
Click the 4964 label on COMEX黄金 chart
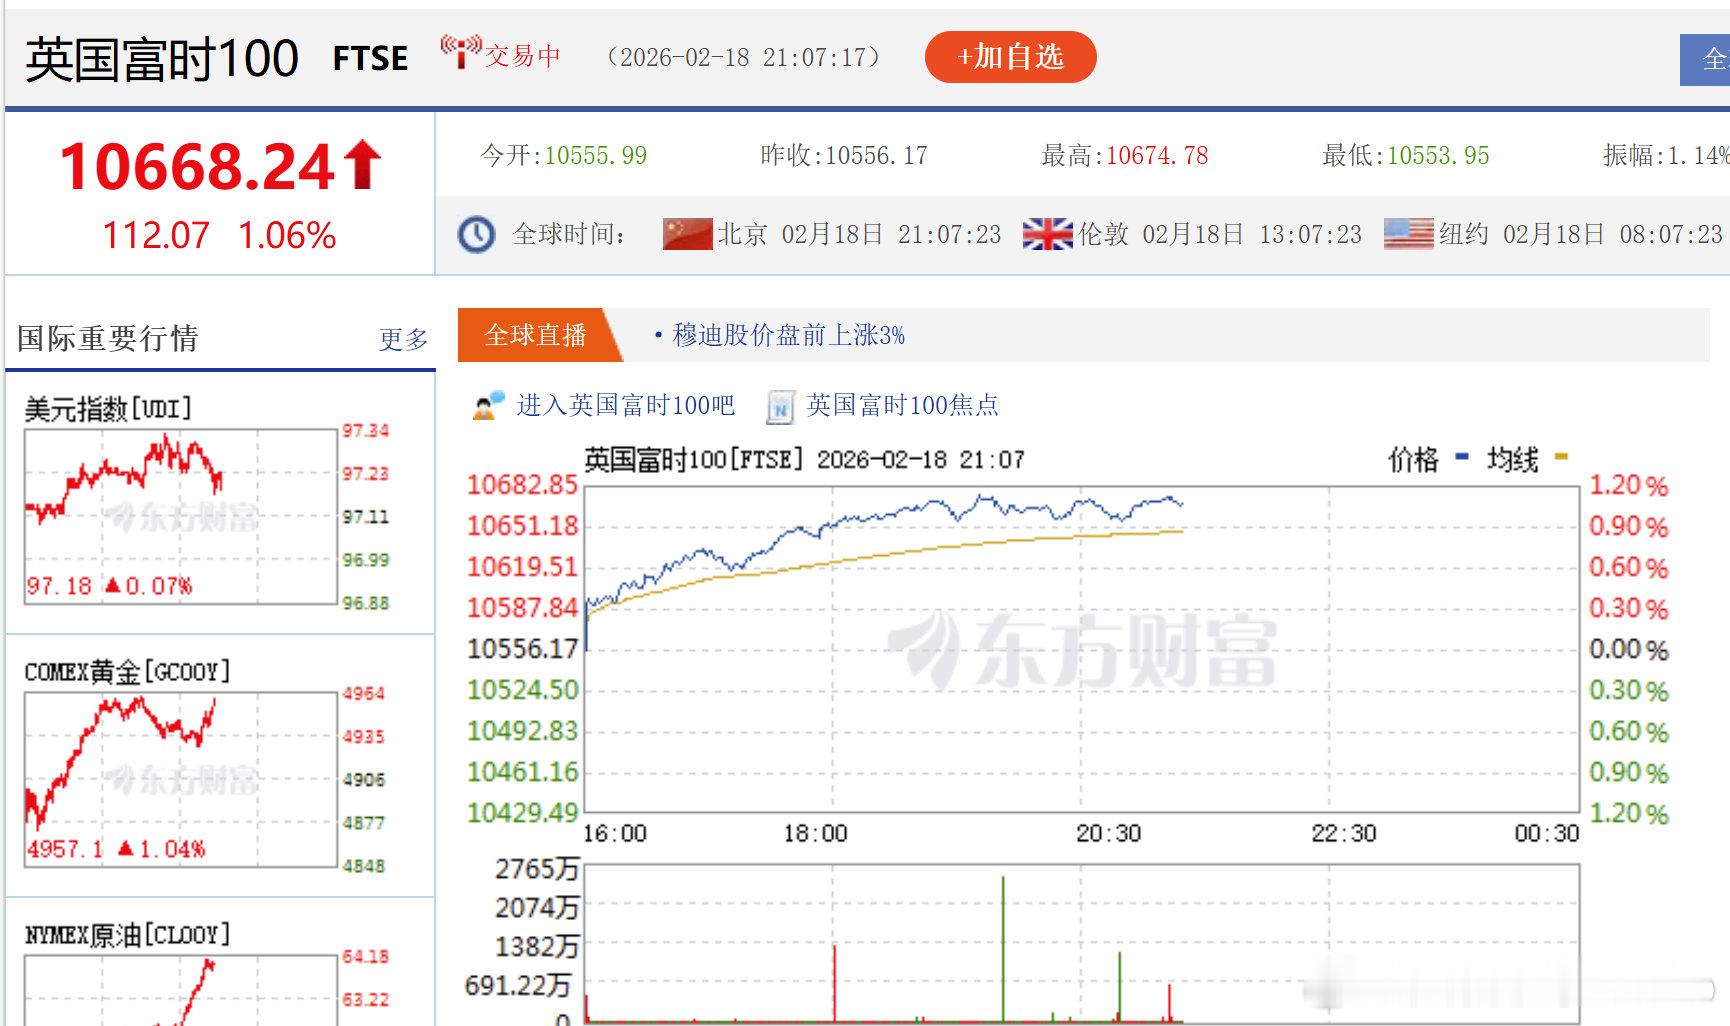[363, 694]
